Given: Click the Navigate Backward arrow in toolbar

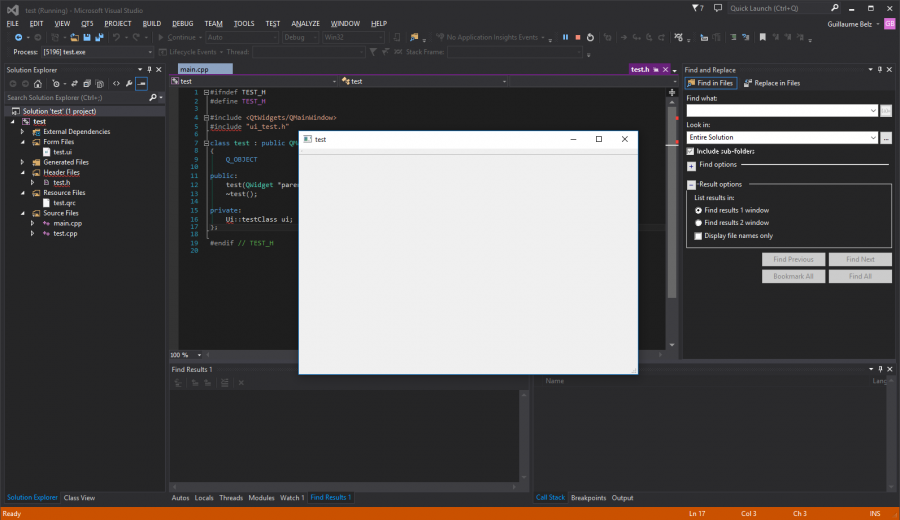Looking at the screenshot, I should coord(18,37).
